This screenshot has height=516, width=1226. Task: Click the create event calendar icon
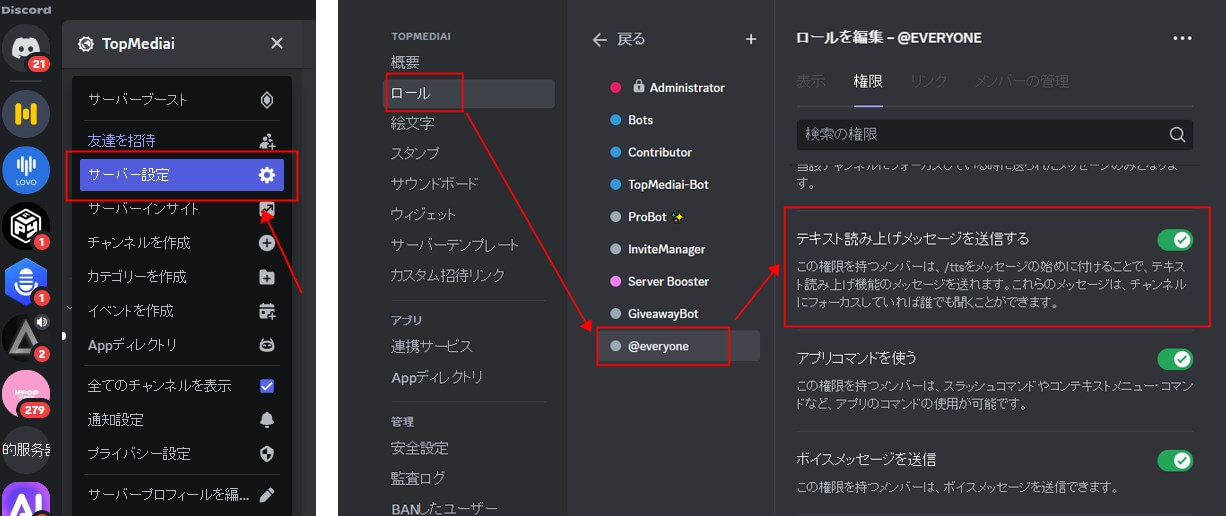pos(266,311)
